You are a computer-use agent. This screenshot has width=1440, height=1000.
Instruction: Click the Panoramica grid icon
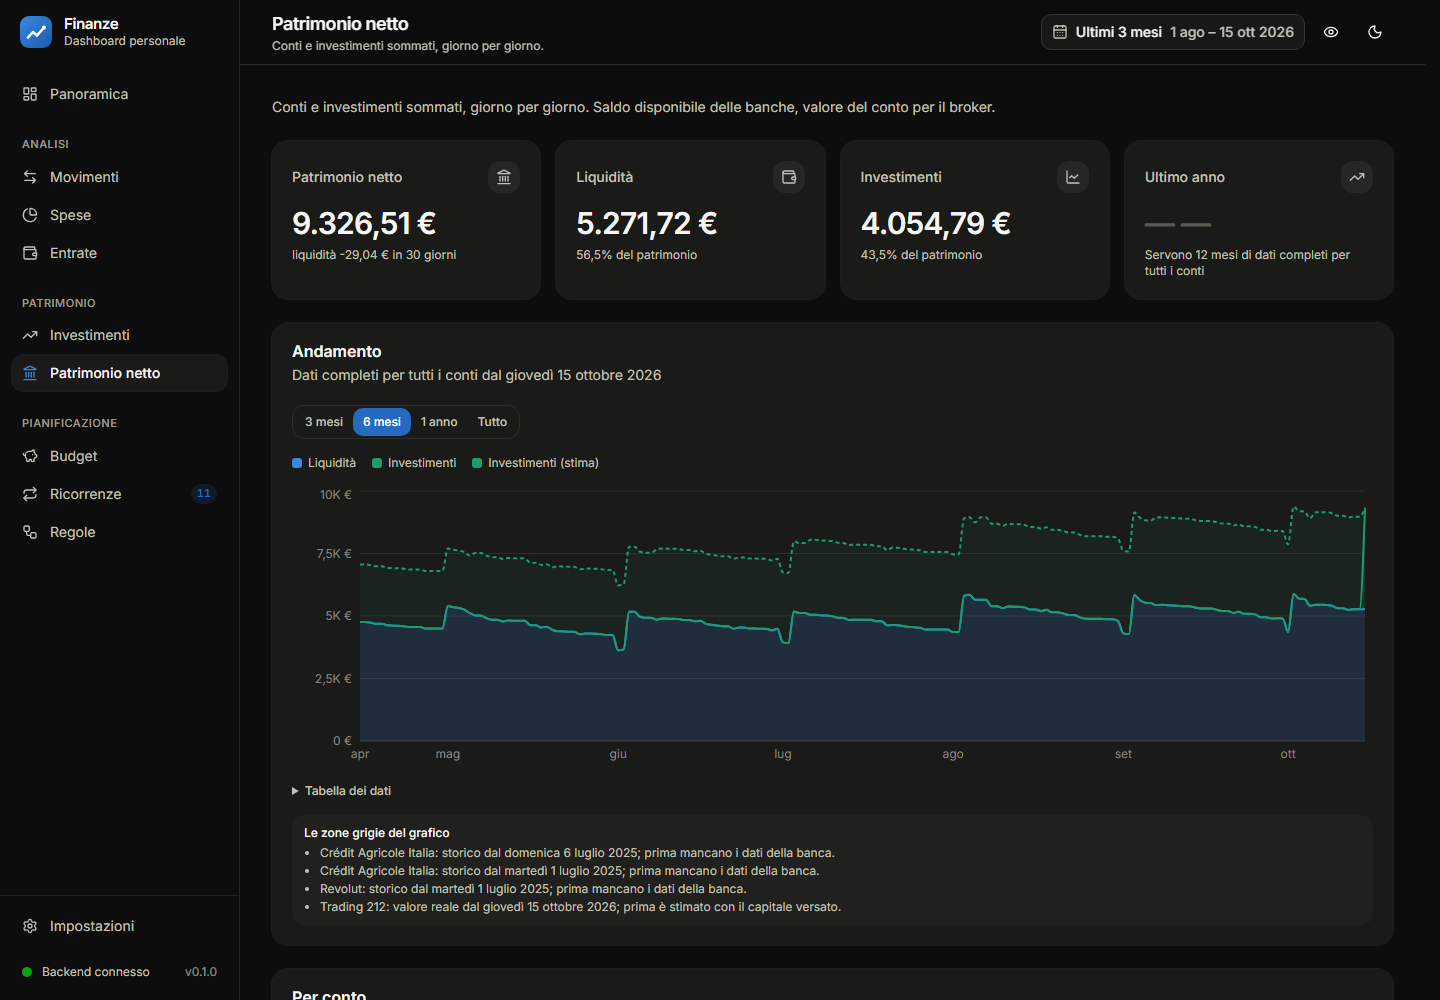(x=30, y=94)
